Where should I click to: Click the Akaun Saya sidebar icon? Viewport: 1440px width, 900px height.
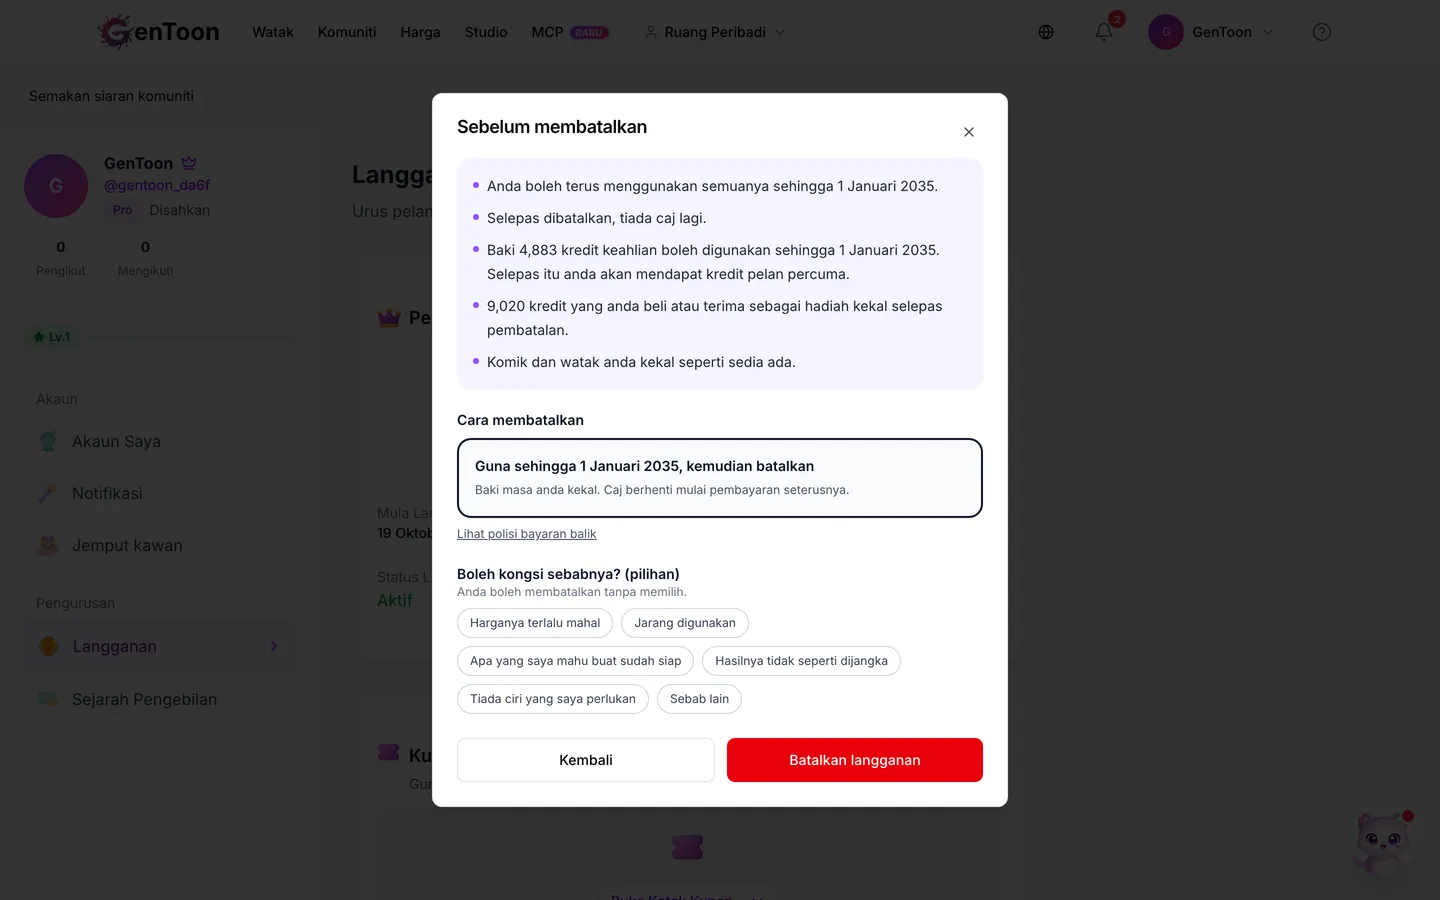click(x=48, y=441)
